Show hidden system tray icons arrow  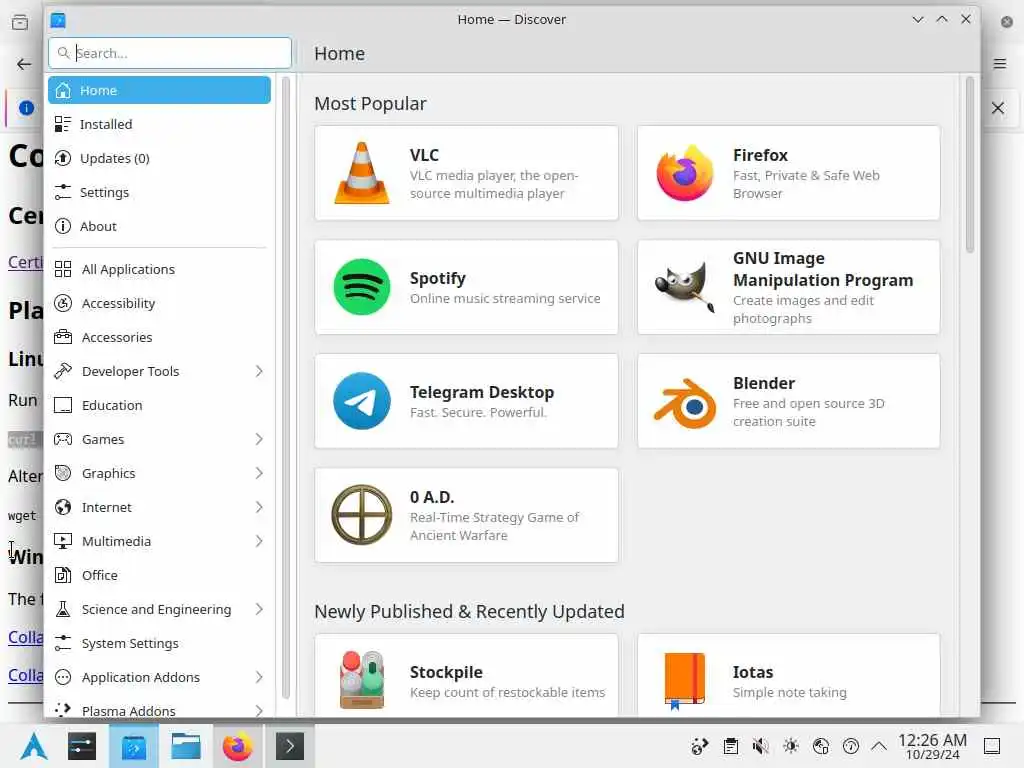pyautogui.click(x=880, y=746)
